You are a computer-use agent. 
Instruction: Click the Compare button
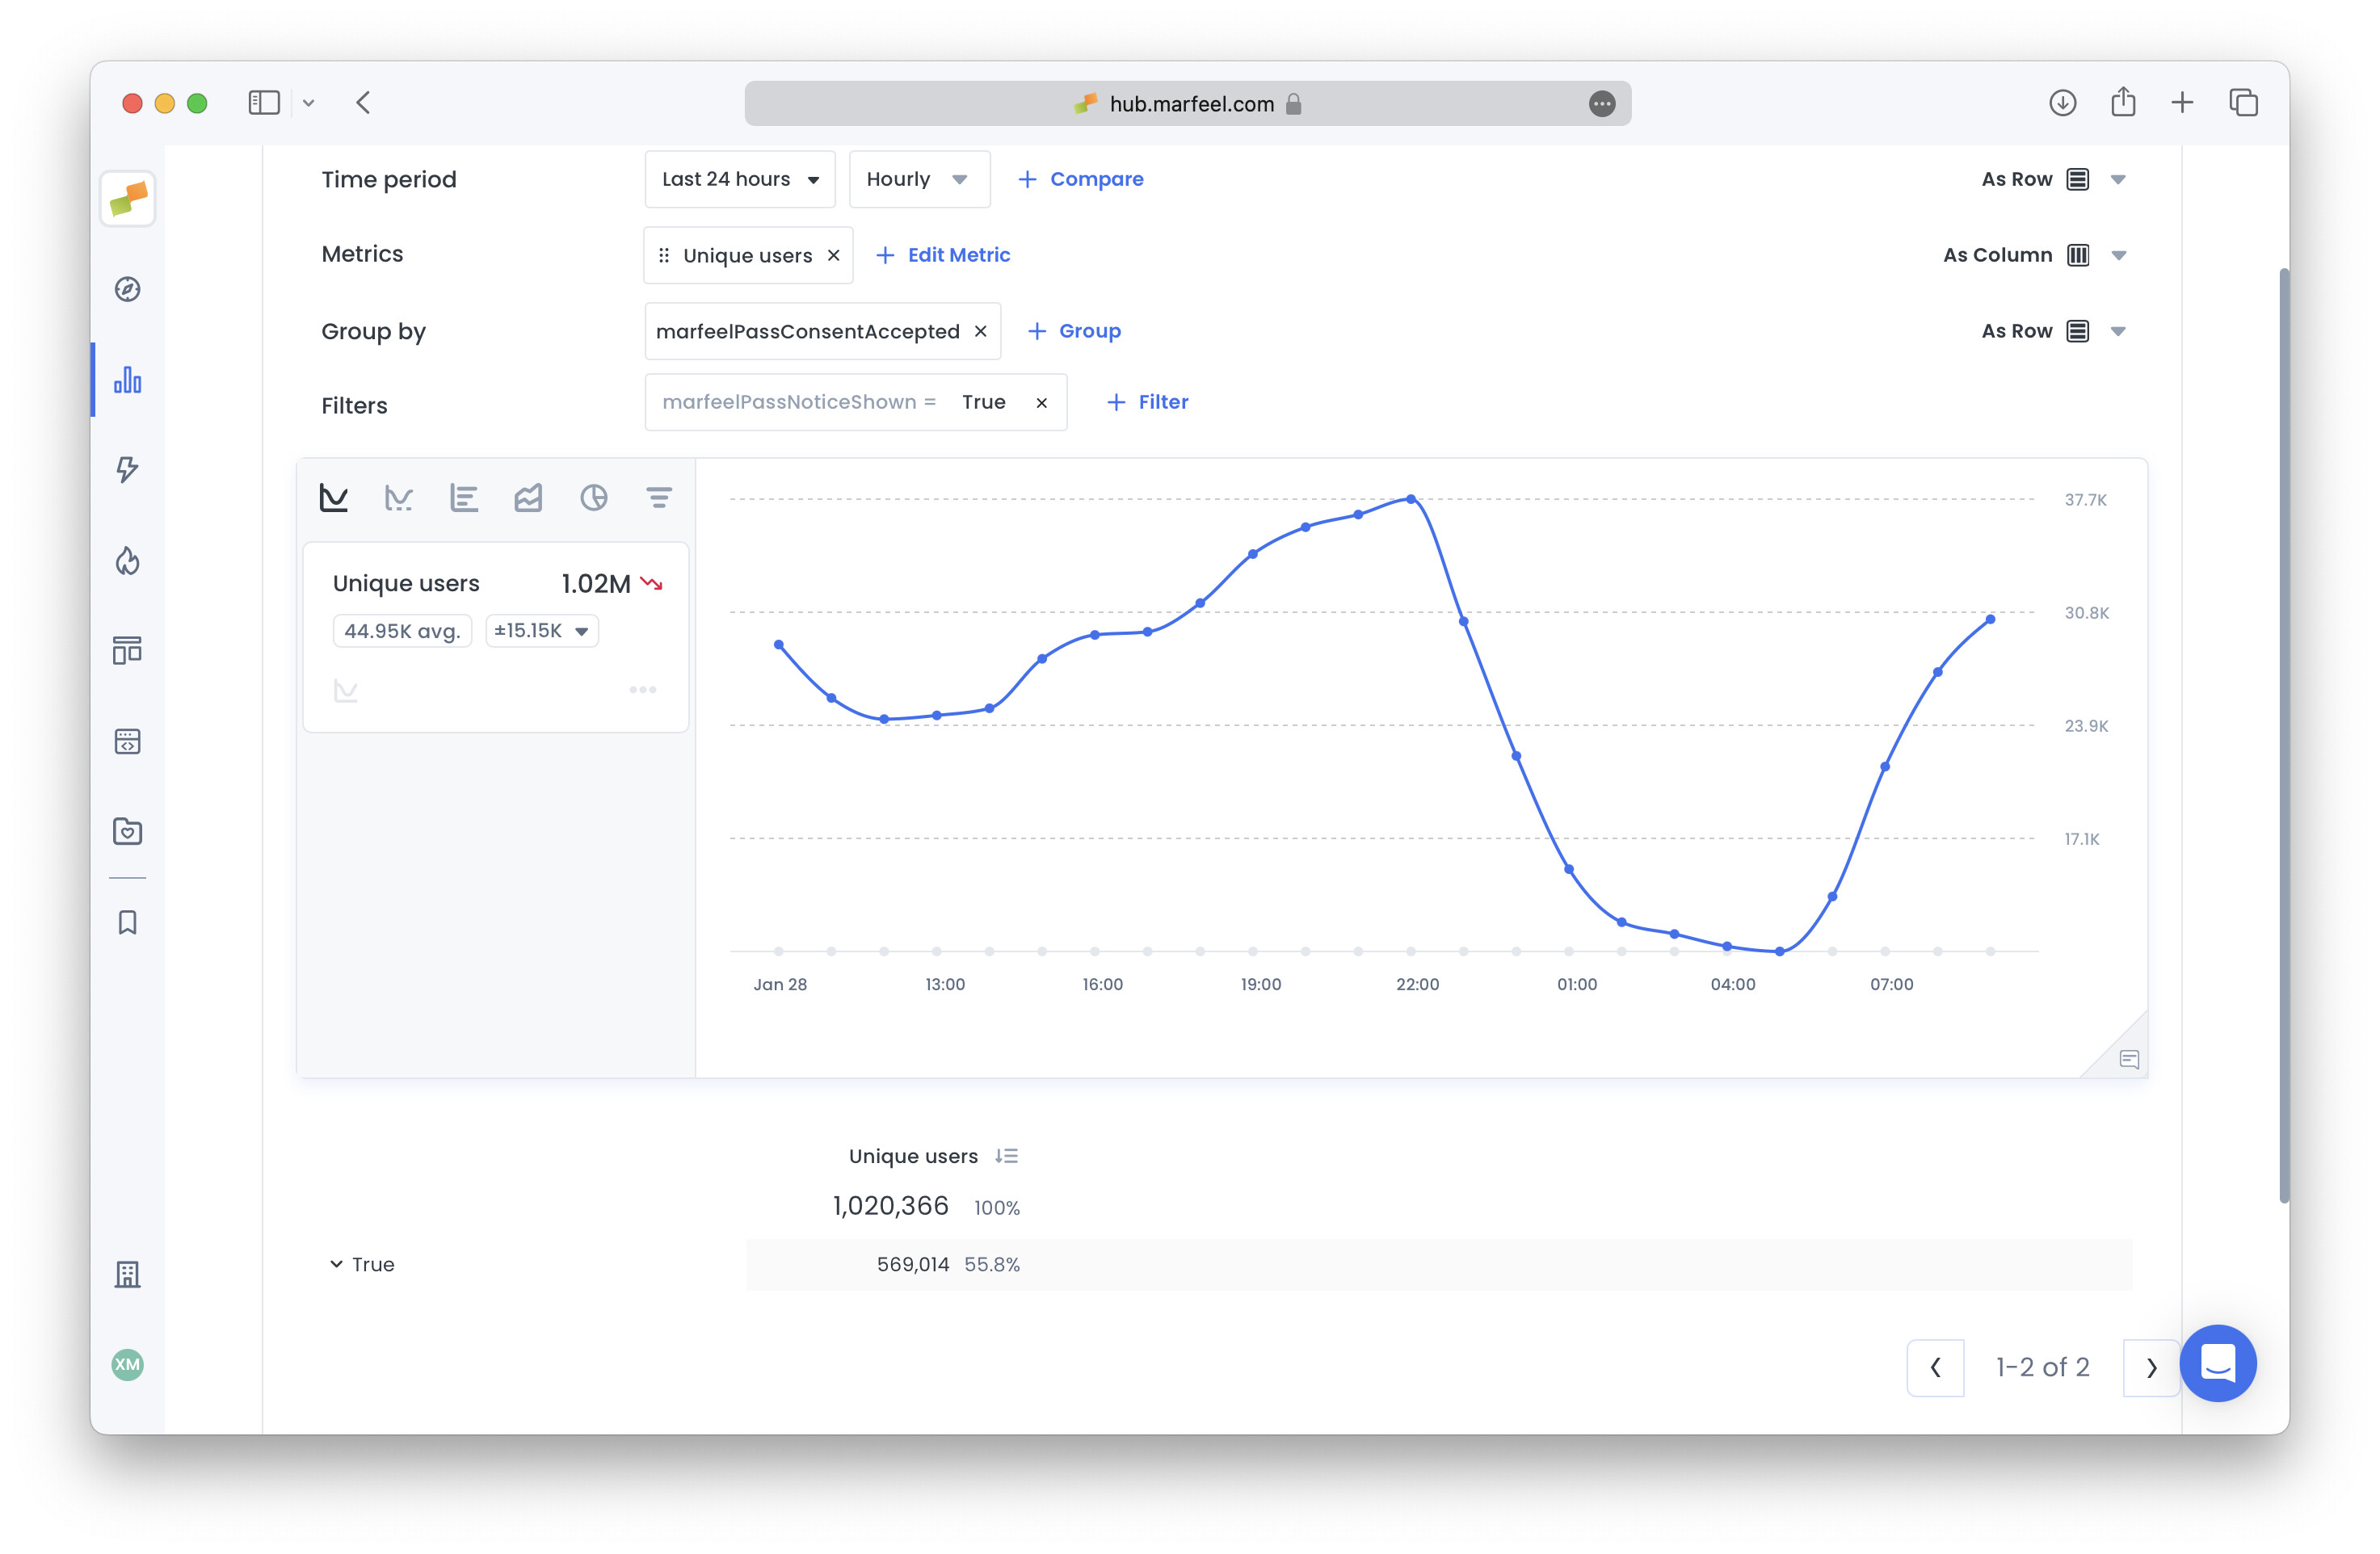[1080, 179]
